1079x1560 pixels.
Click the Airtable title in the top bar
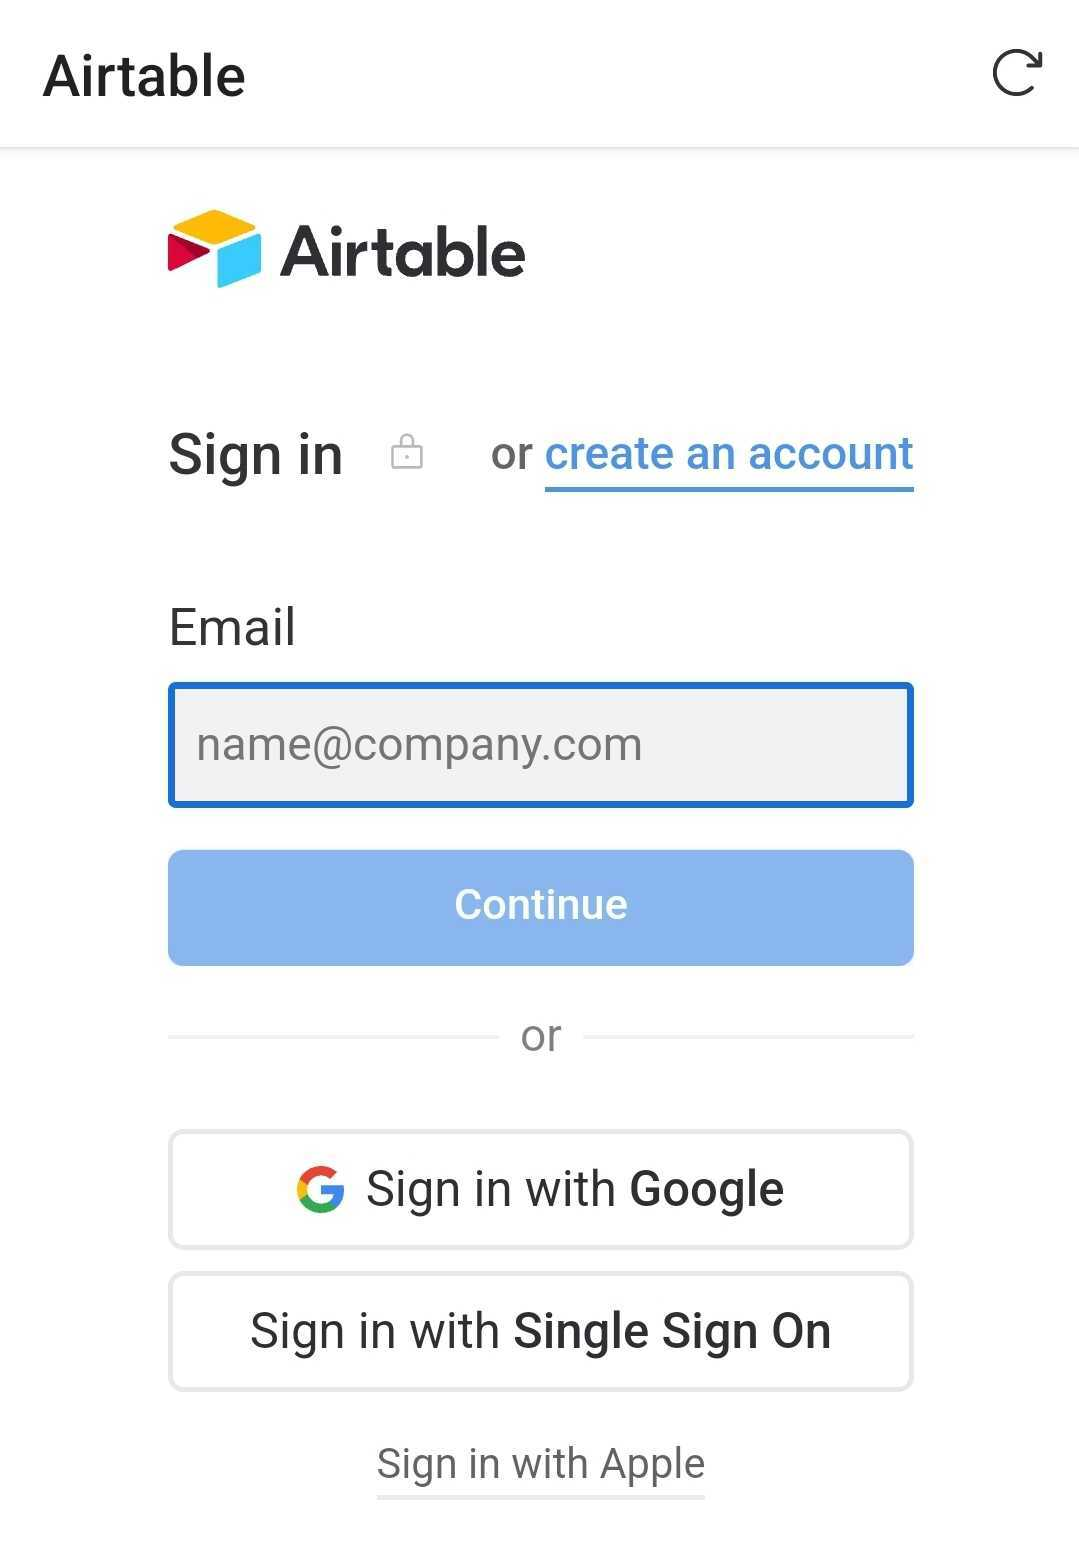tap(144, 76)
